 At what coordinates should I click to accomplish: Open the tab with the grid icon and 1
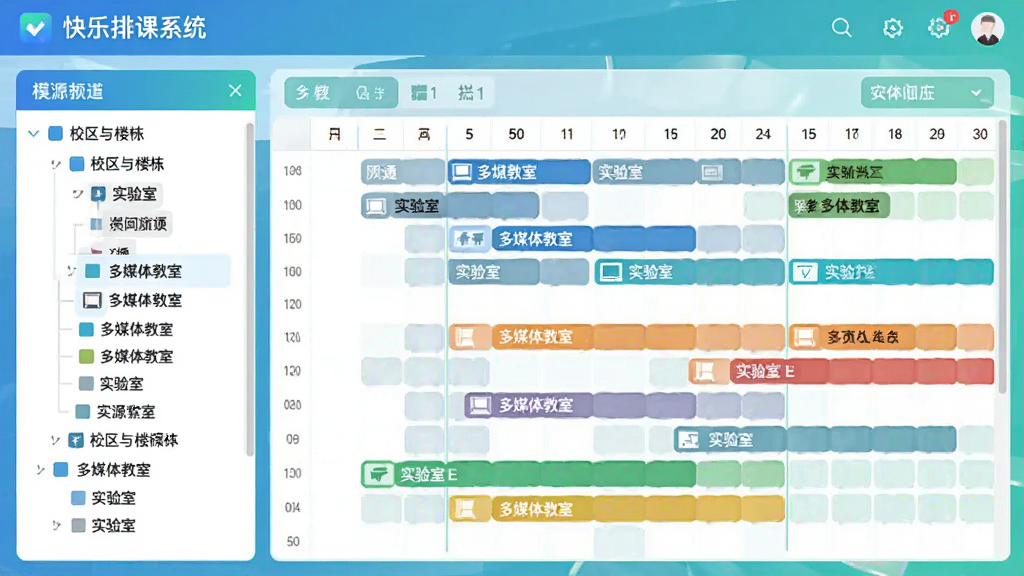click(x=424, y=93)
